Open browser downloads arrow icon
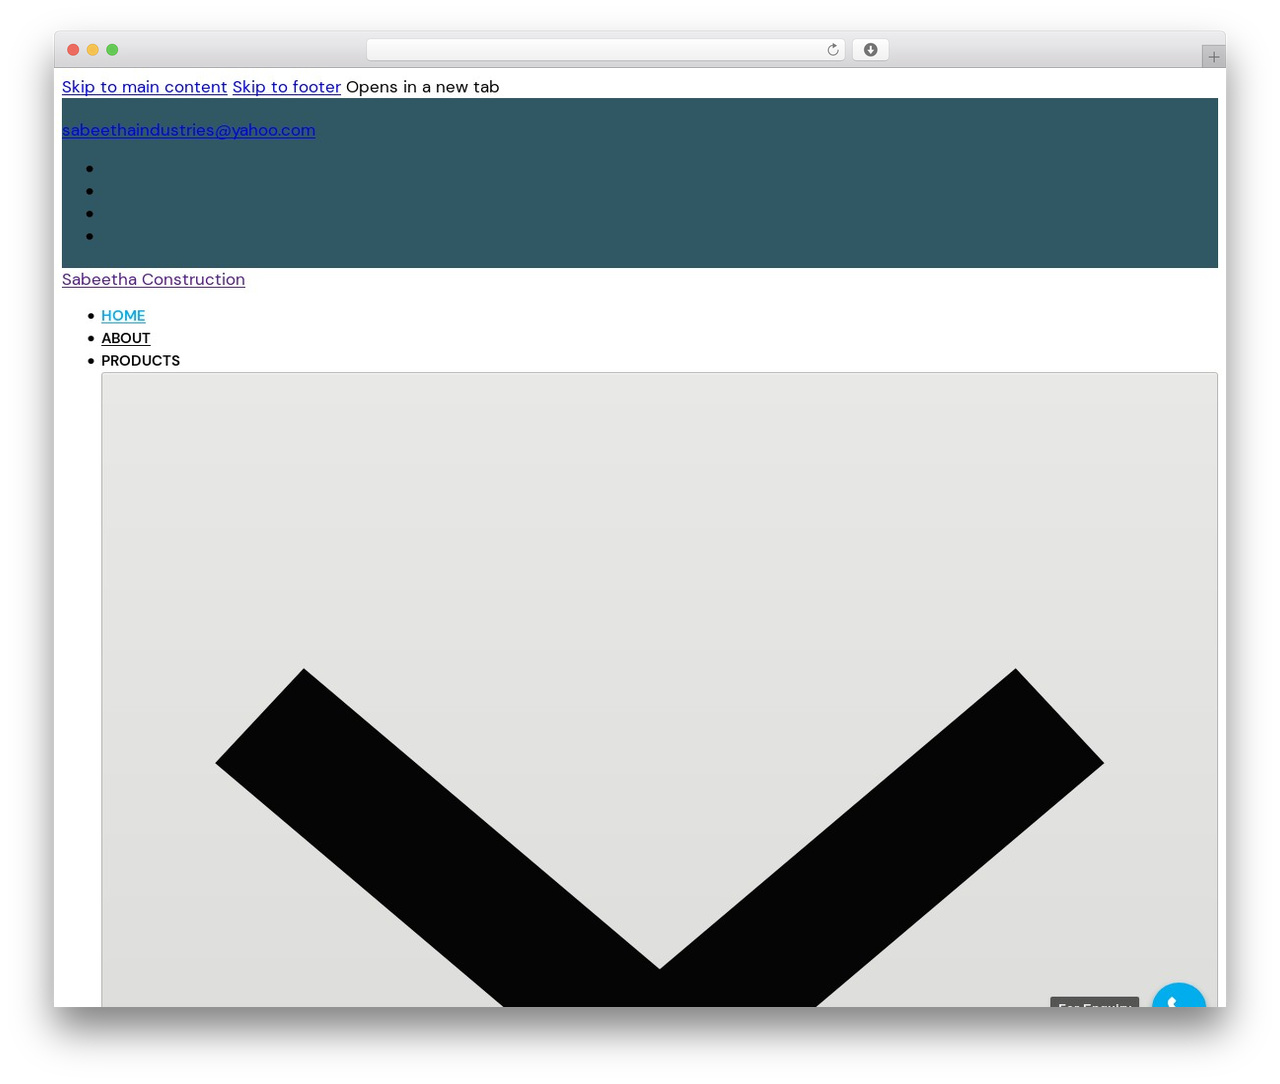 (x=870, y=50)
